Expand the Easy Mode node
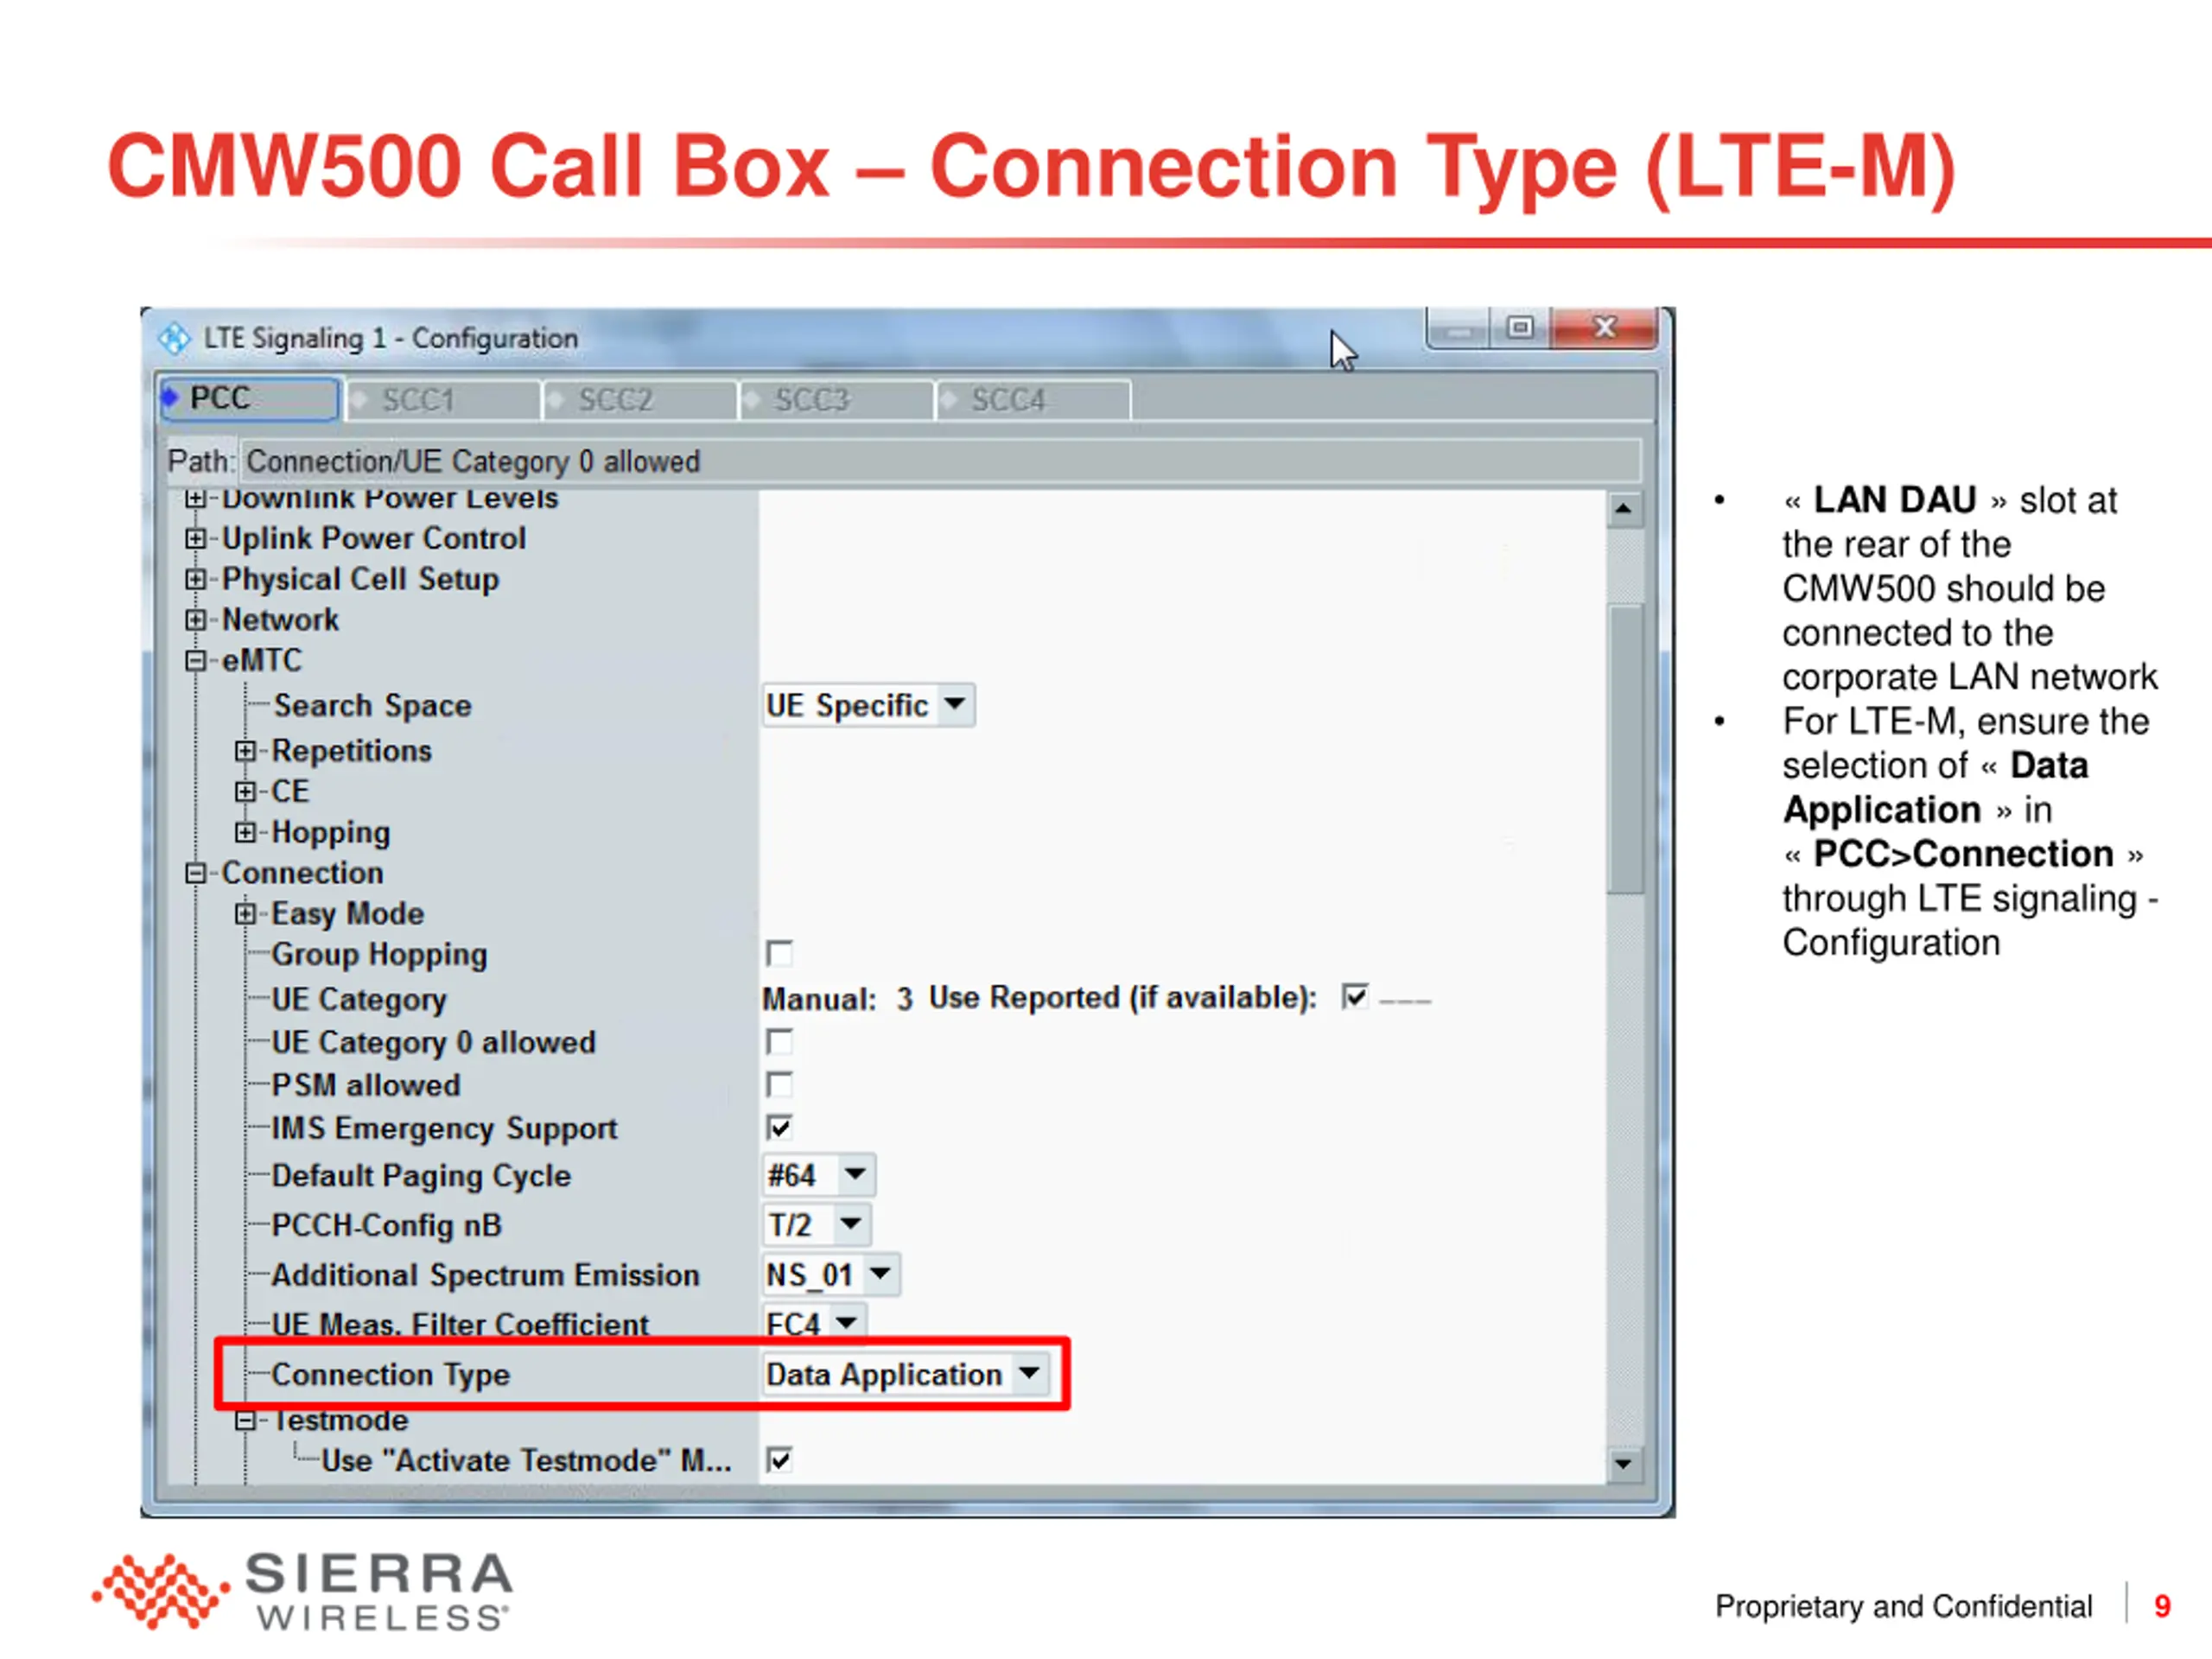This screenshot has height=1659, width=2212. coord(245,914)
